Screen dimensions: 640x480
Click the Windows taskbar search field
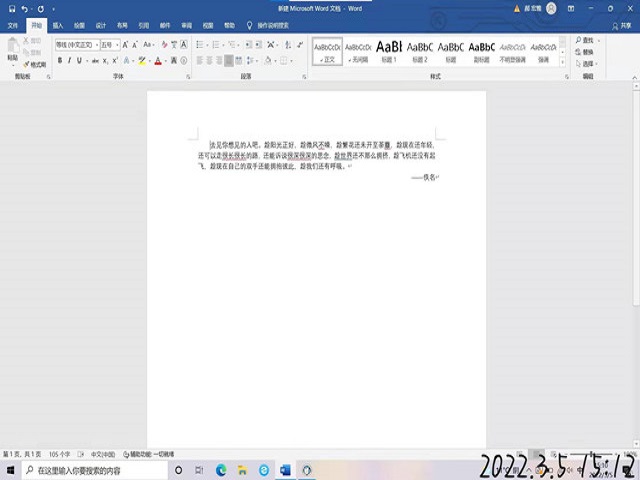(95, 470)
